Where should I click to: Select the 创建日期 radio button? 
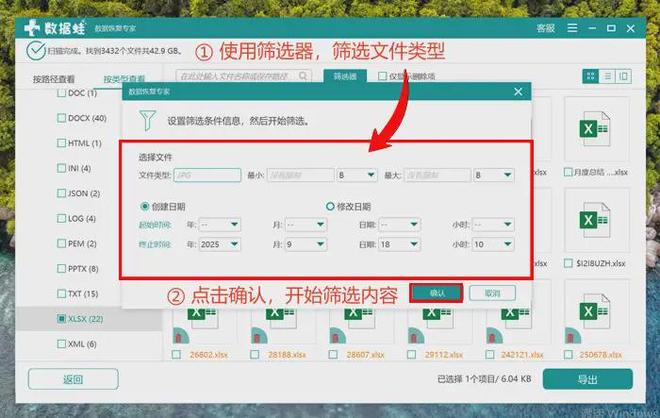coord(144,206)
